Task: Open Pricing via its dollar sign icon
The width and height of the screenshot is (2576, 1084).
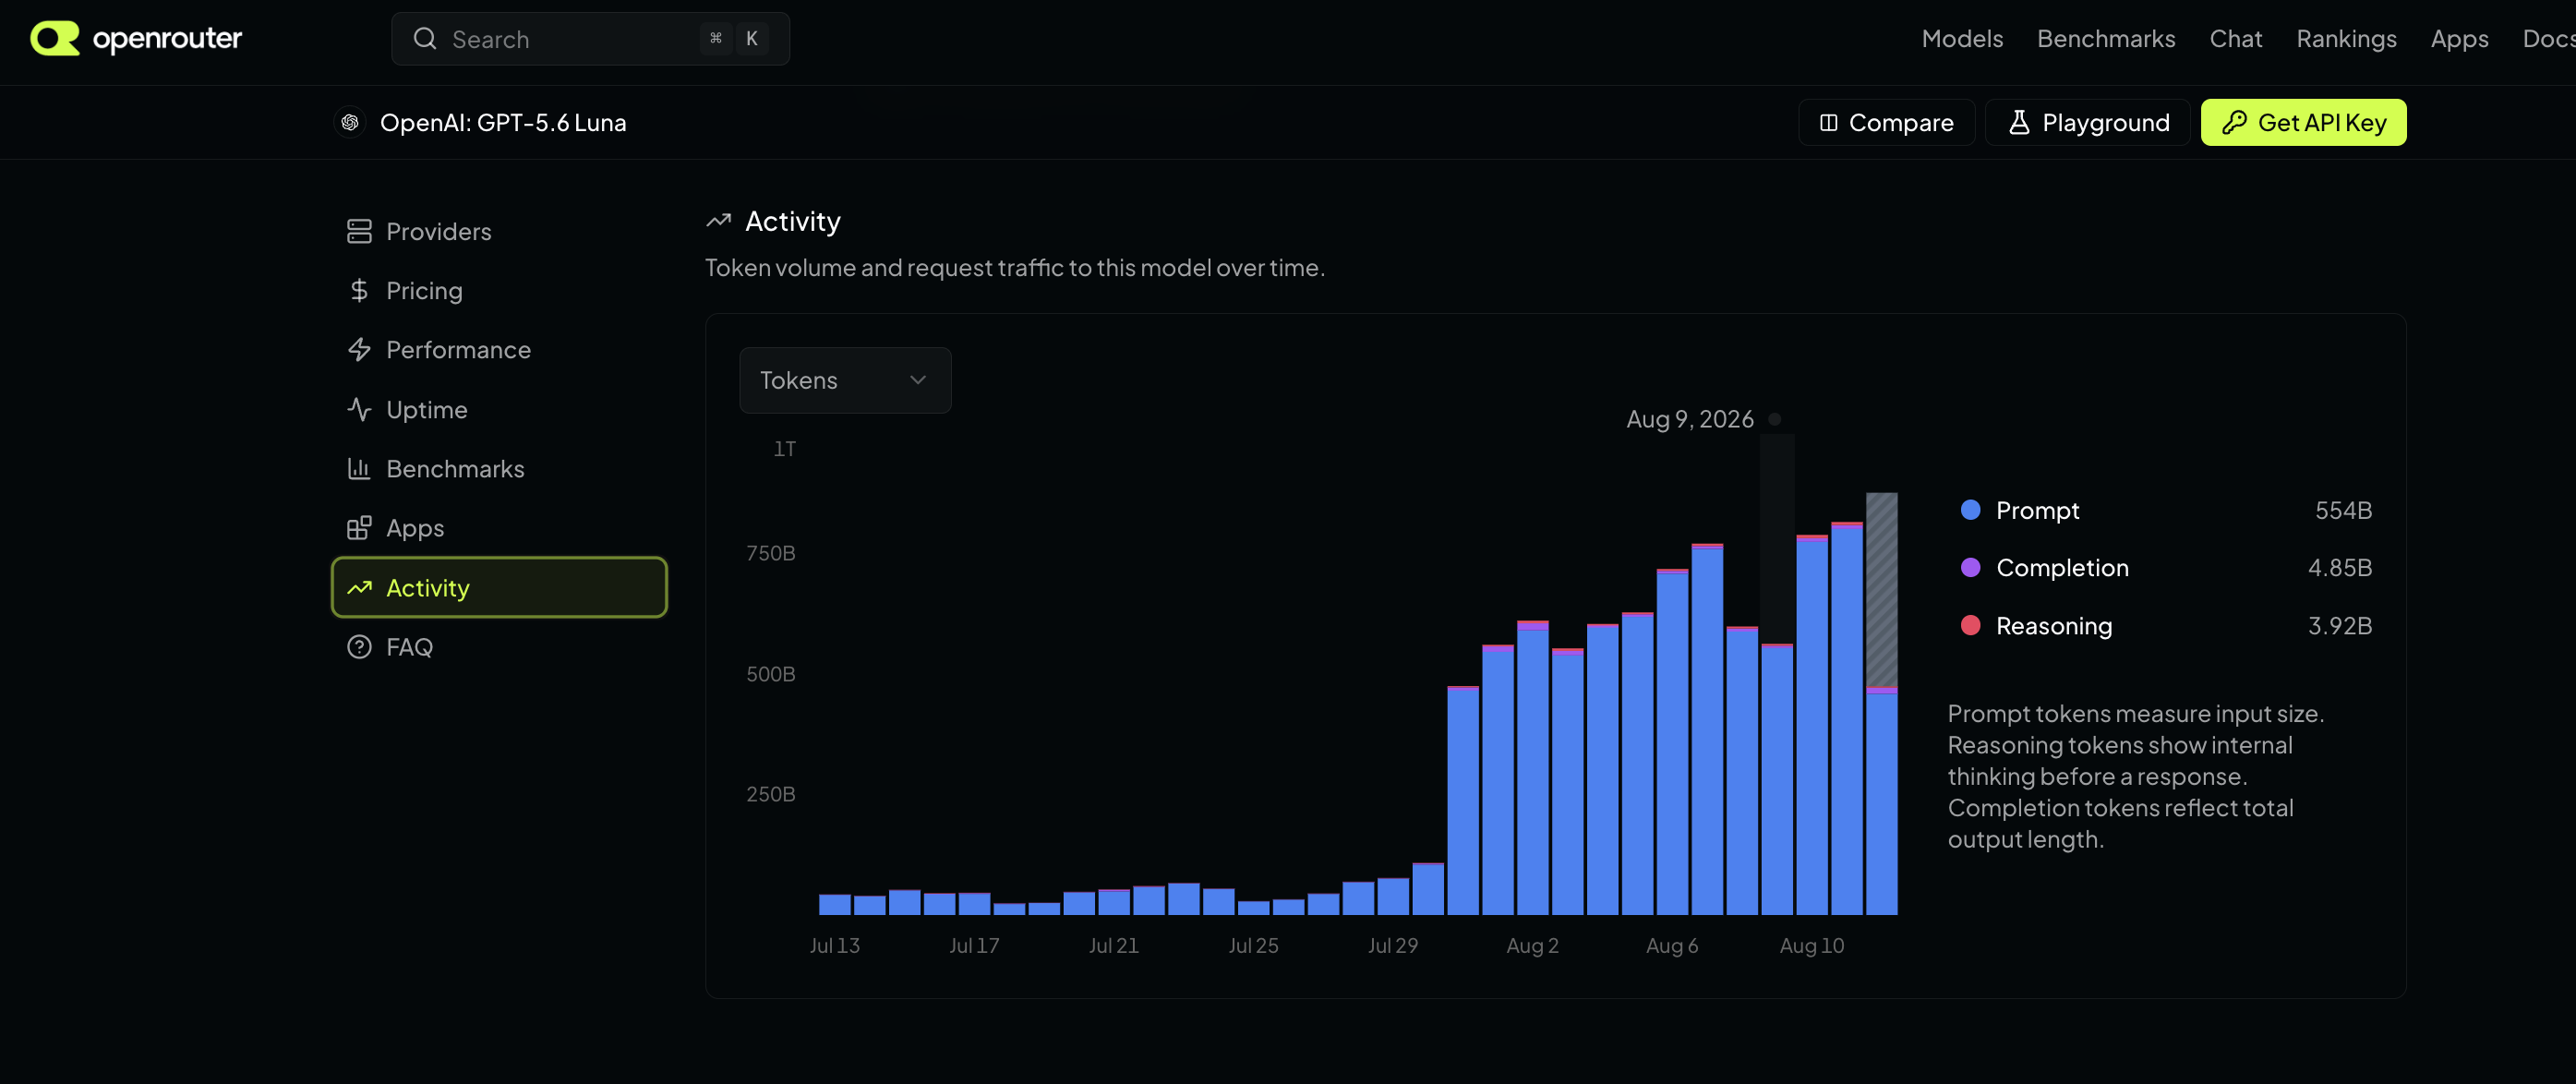Action: (359, 291)
